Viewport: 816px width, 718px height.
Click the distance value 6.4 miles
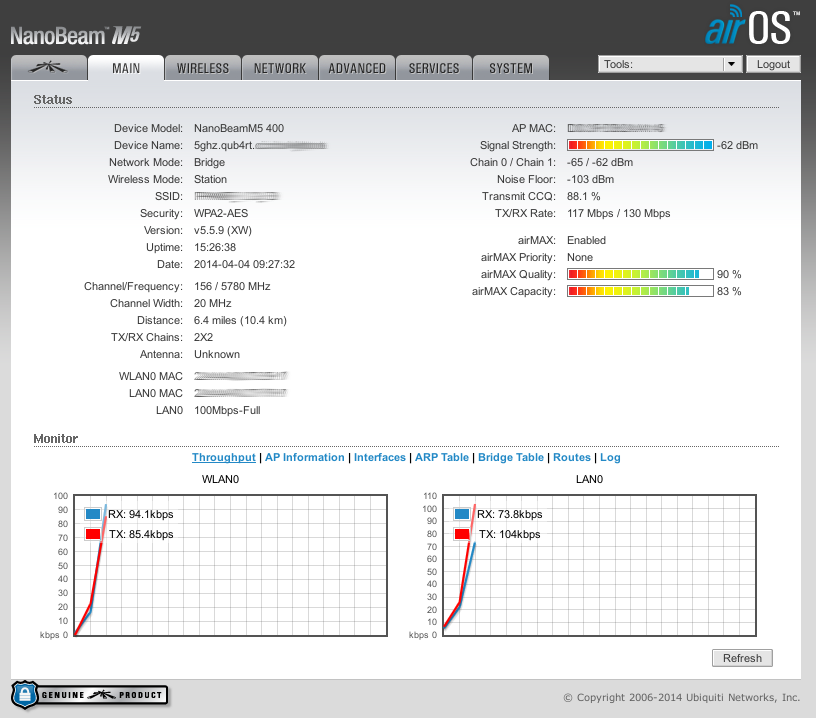(x=240, y=320)
